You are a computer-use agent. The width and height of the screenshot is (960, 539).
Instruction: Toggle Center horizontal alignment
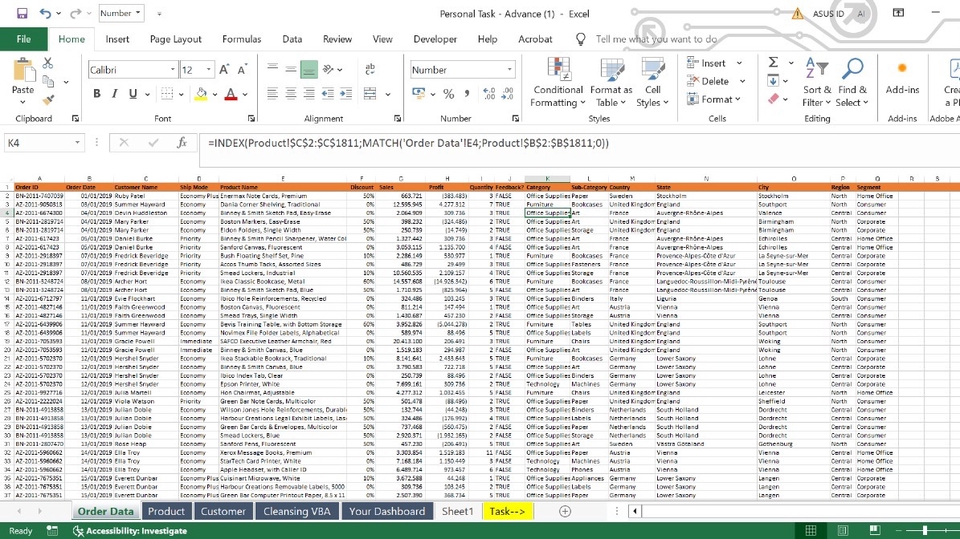[291, 94]
